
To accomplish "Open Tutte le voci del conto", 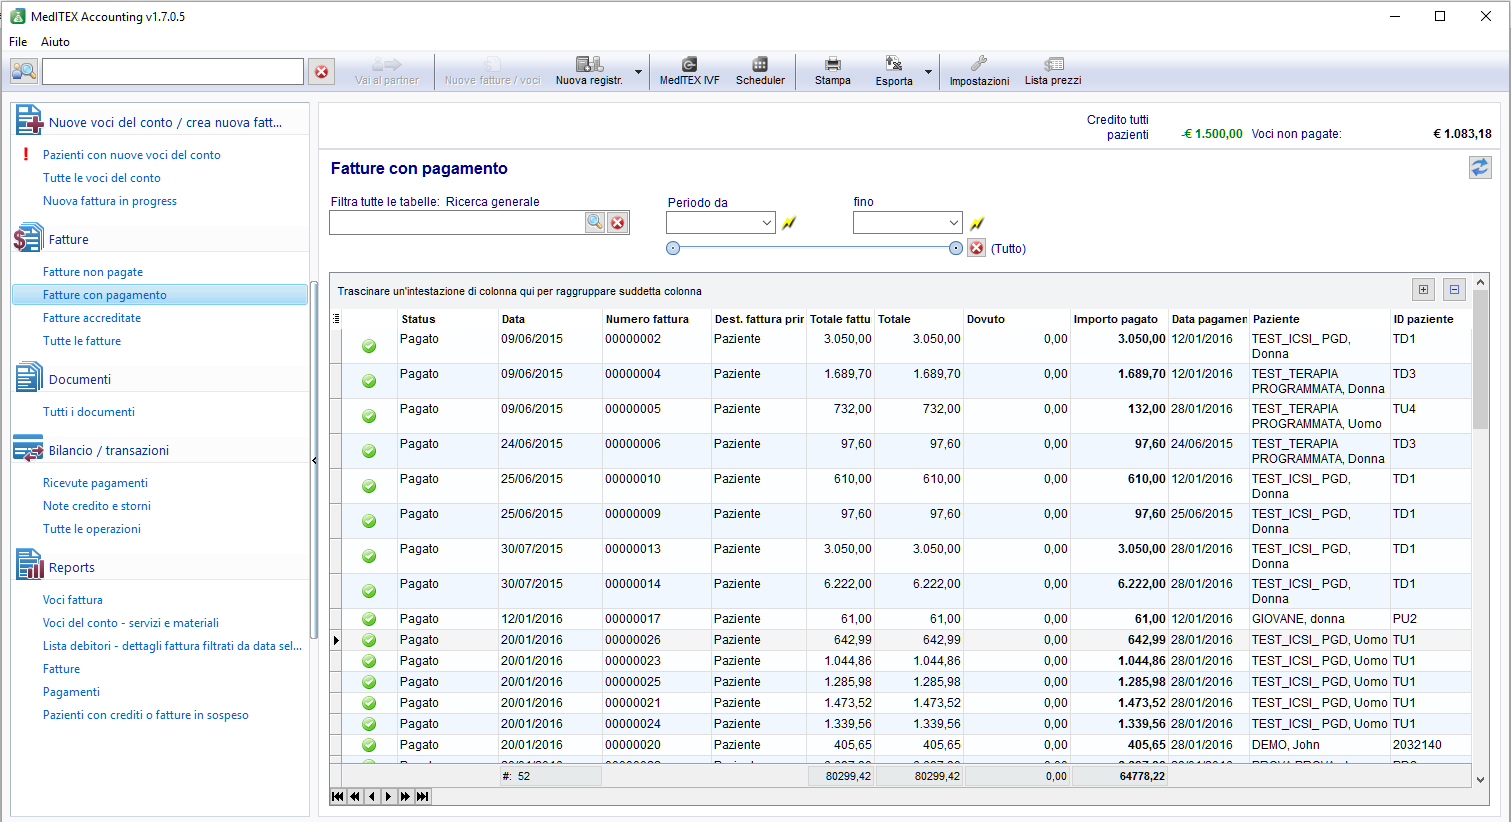I will pyautogui.click(x=101, y=178).
